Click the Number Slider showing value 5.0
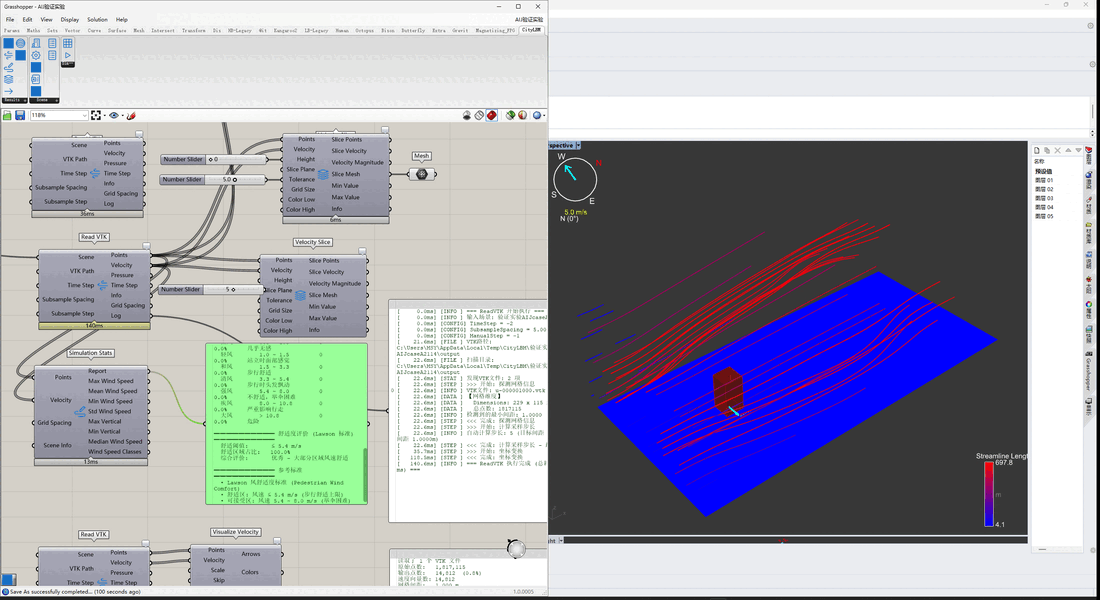The width and height of the screenshot is (1100, 600). (x=213, y=180)
